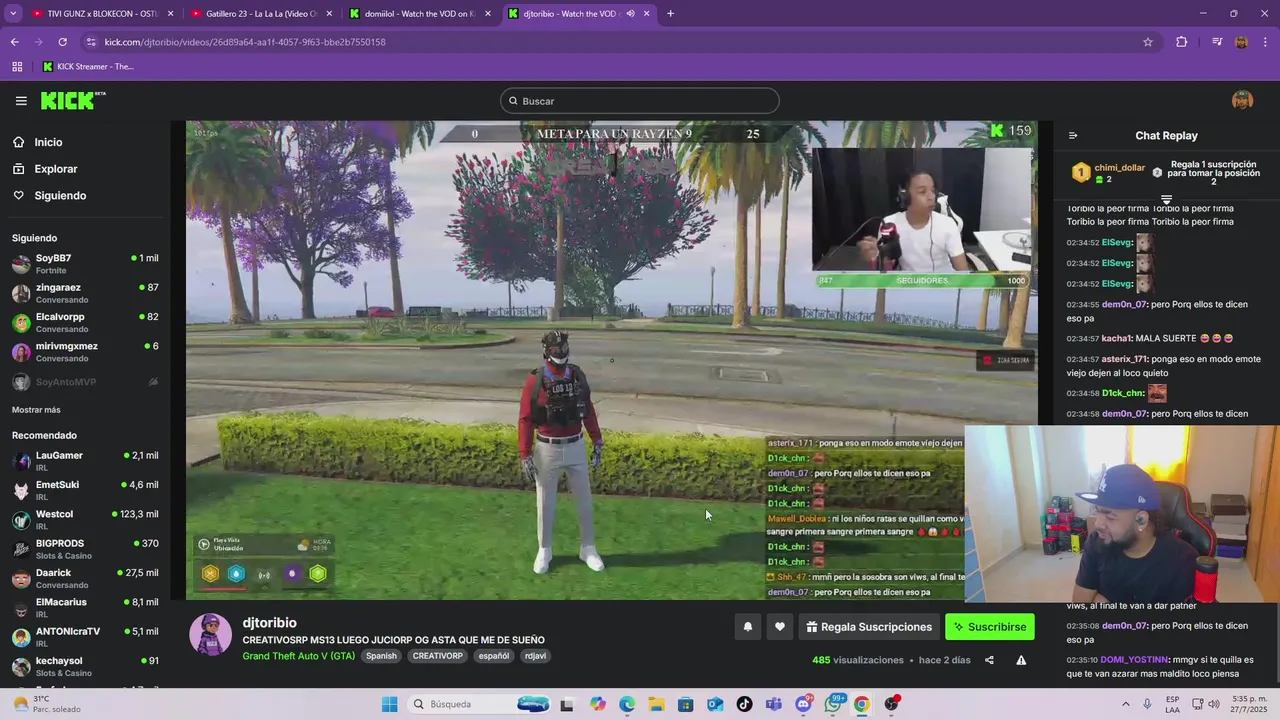Open Grand Theft Auto V category link
The image size is (1280, 720).
[x=298, y=656]
